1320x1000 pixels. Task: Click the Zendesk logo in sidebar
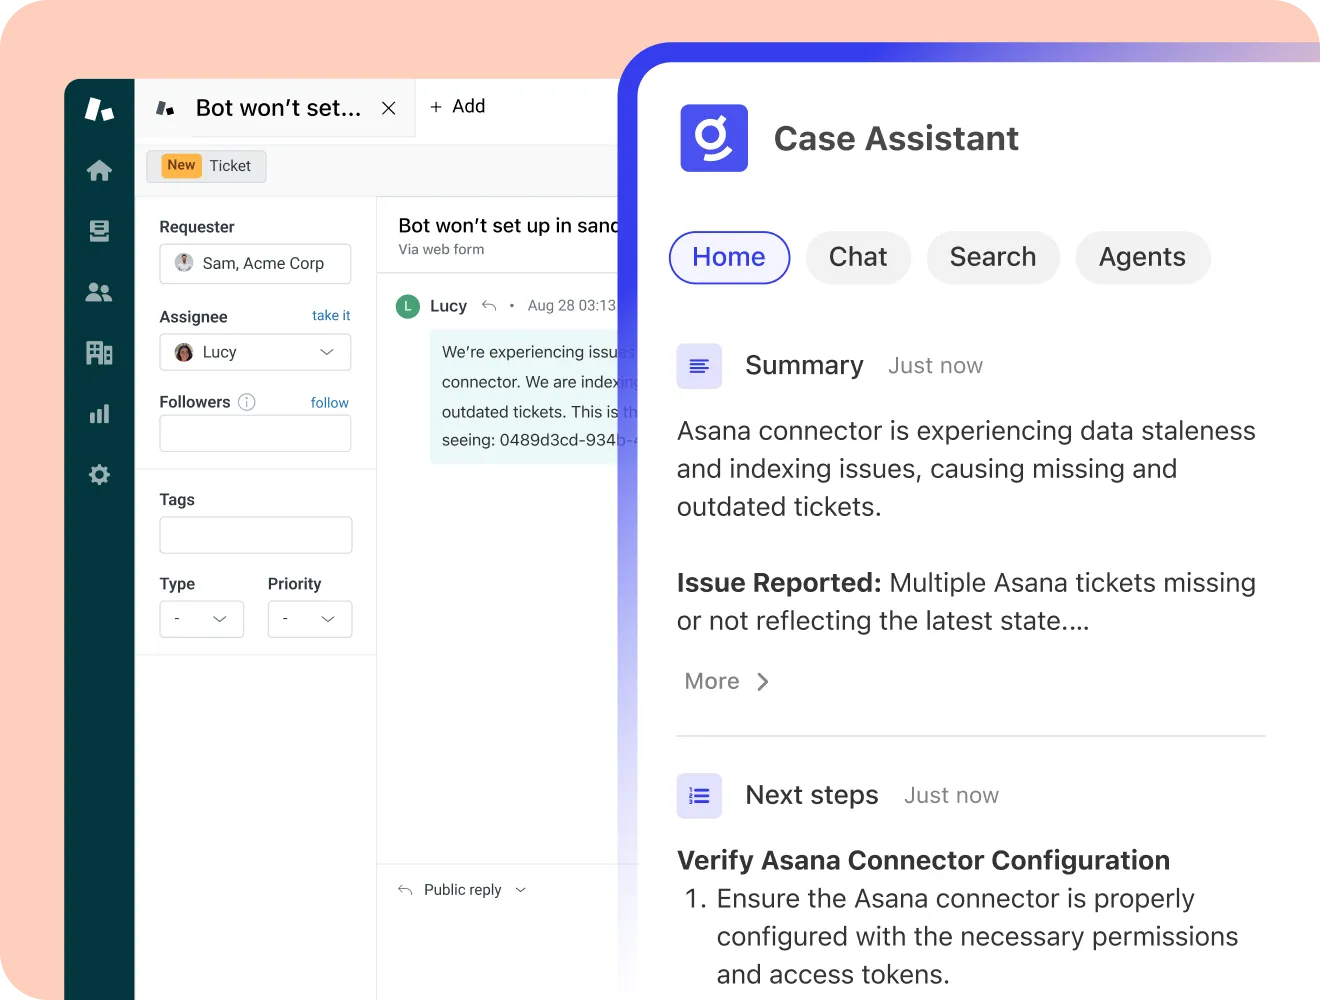point(99,109)
